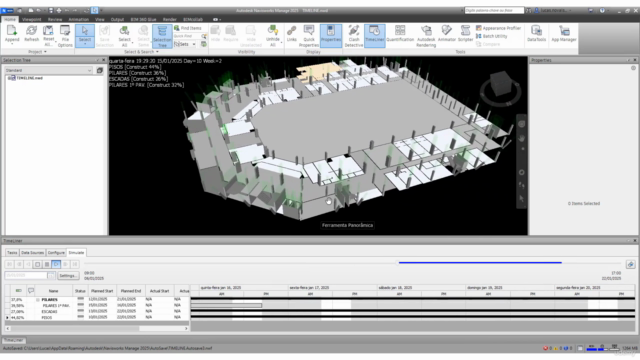
Task: Click the ViewCube in the 3D viewport
Action: tap(500, 85)
